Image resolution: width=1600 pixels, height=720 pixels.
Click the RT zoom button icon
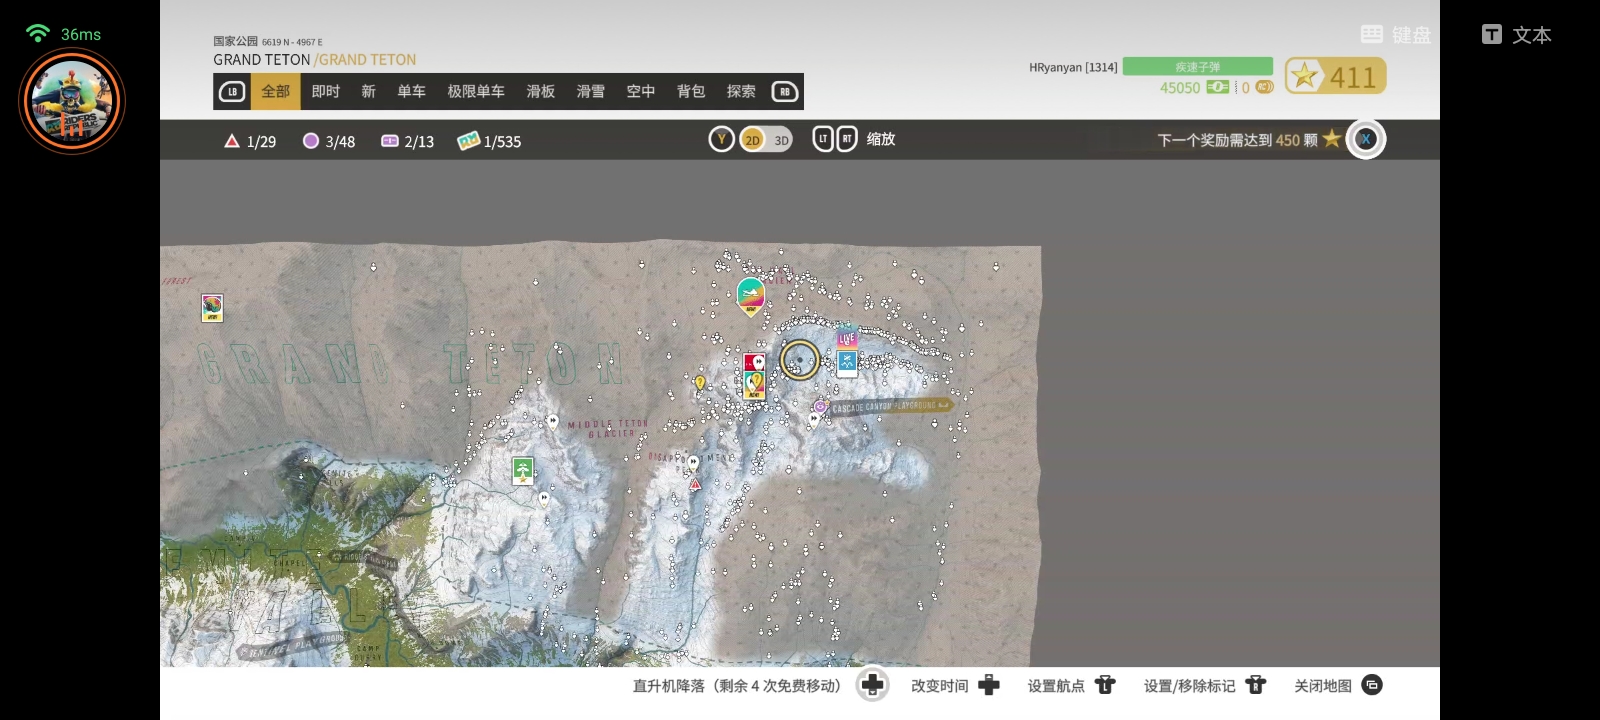[846, 139]
